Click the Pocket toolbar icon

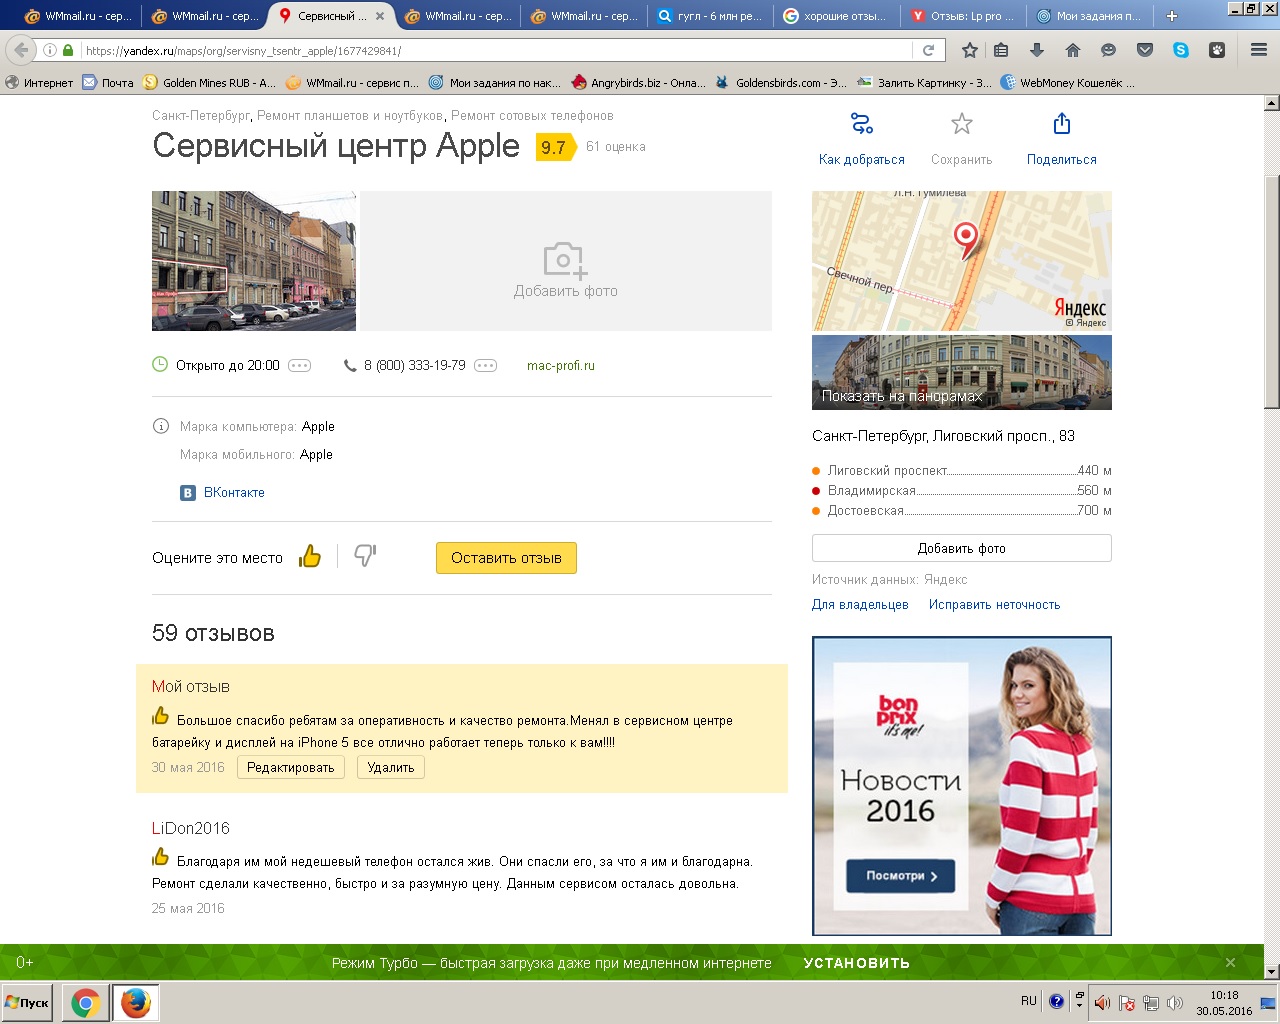(x=1145, y=50)
